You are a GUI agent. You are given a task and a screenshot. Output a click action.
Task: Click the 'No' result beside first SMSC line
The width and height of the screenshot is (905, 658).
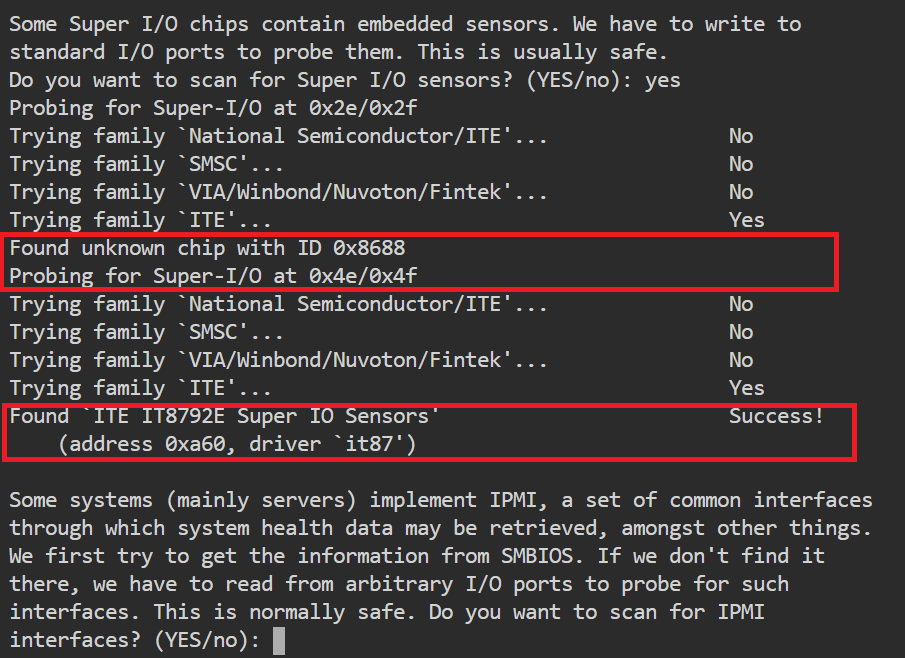point(741,164)
